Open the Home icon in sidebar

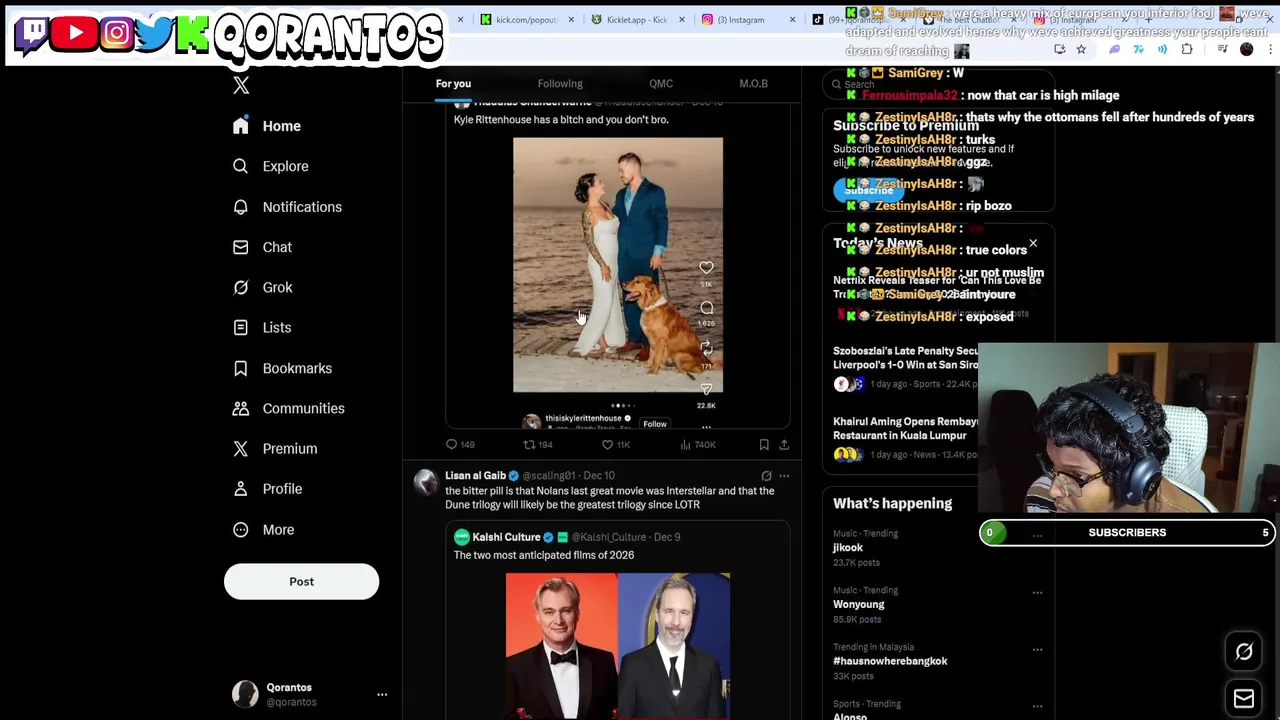click(x=240, y=126)
